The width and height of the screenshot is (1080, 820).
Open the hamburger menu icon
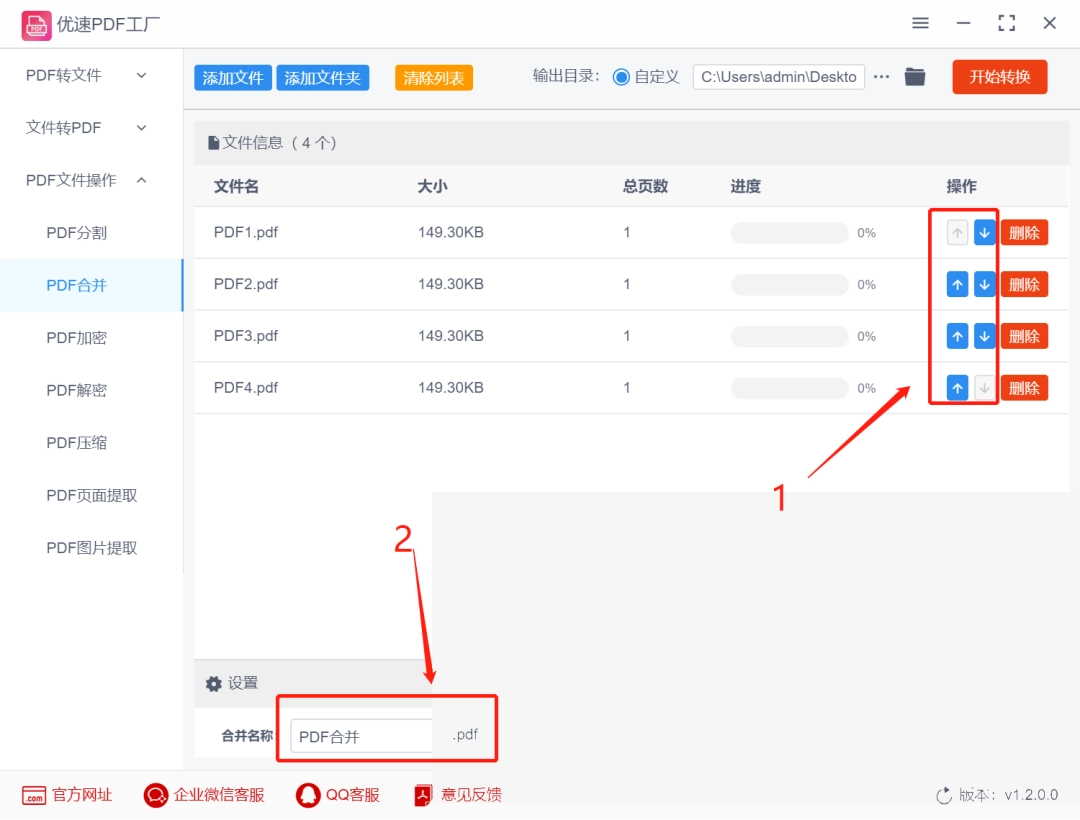click(x=920, y=23)
